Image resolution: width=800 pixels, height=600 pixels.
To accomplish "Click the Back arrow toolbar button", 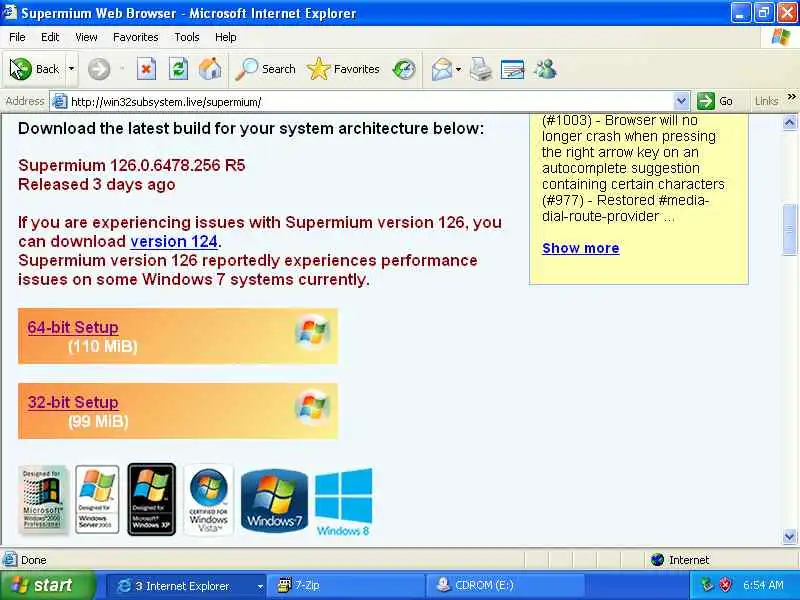I will (x=34, y=69).
